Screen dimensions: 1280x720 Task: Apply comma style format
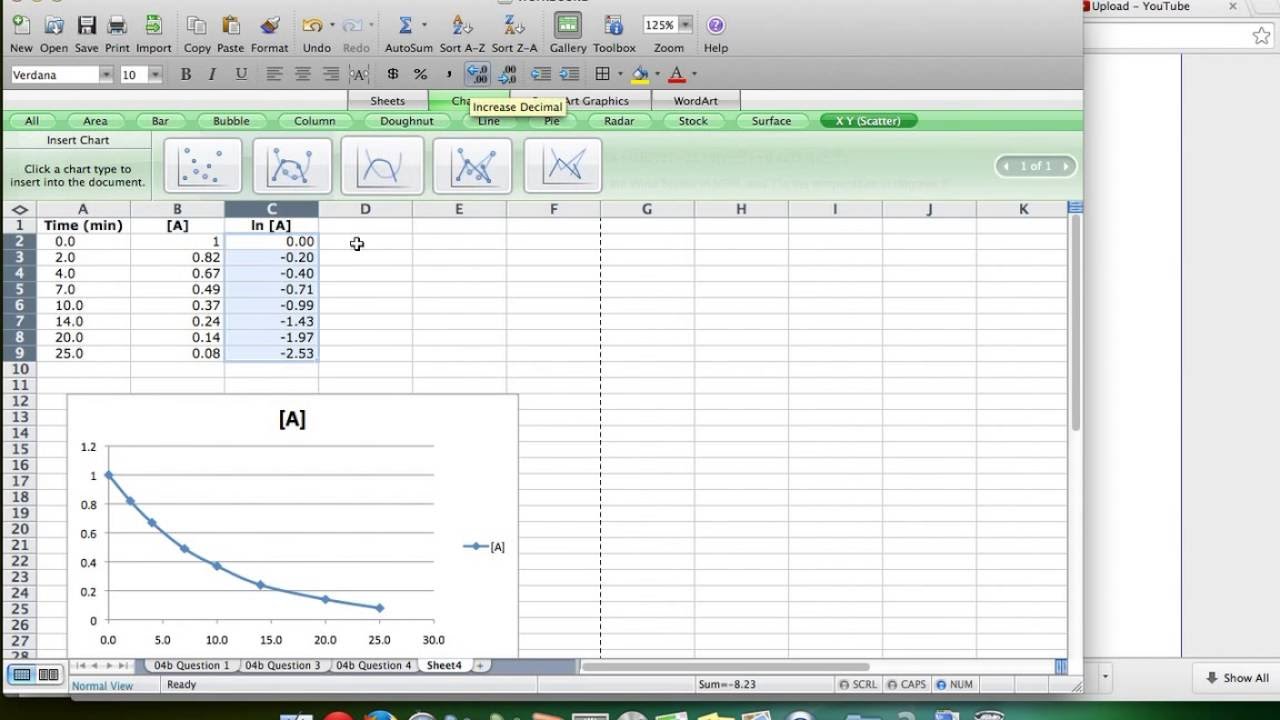click(x=449, y=74)
